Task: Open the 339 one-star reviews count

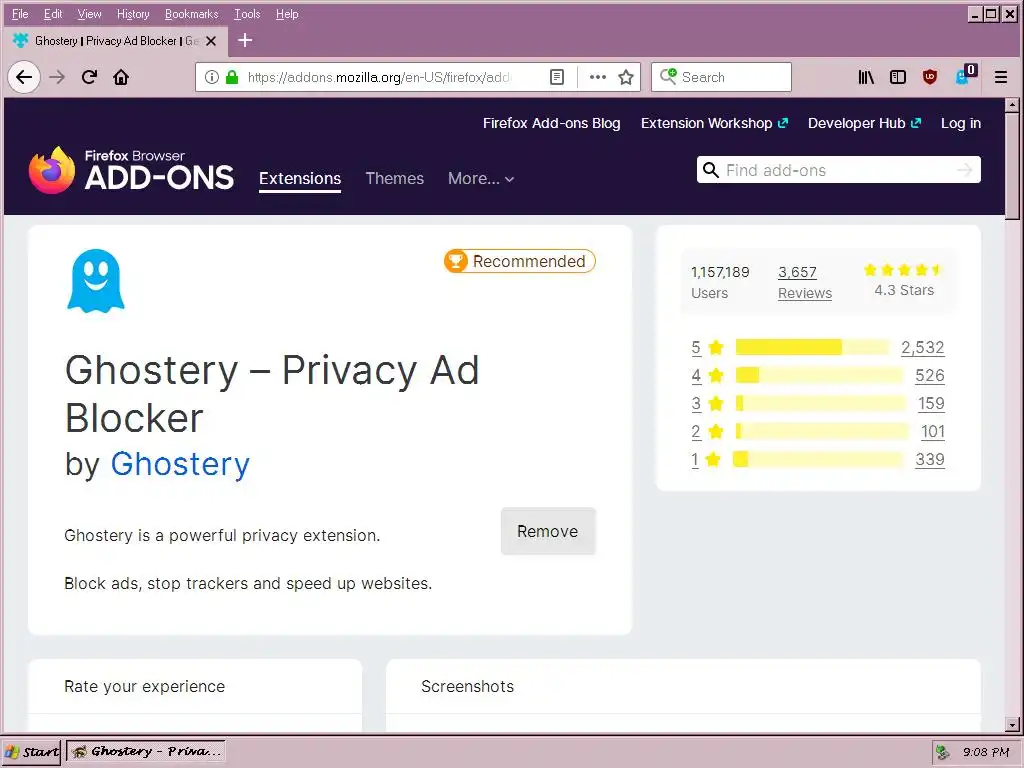Action: click(x=930, y=459)
